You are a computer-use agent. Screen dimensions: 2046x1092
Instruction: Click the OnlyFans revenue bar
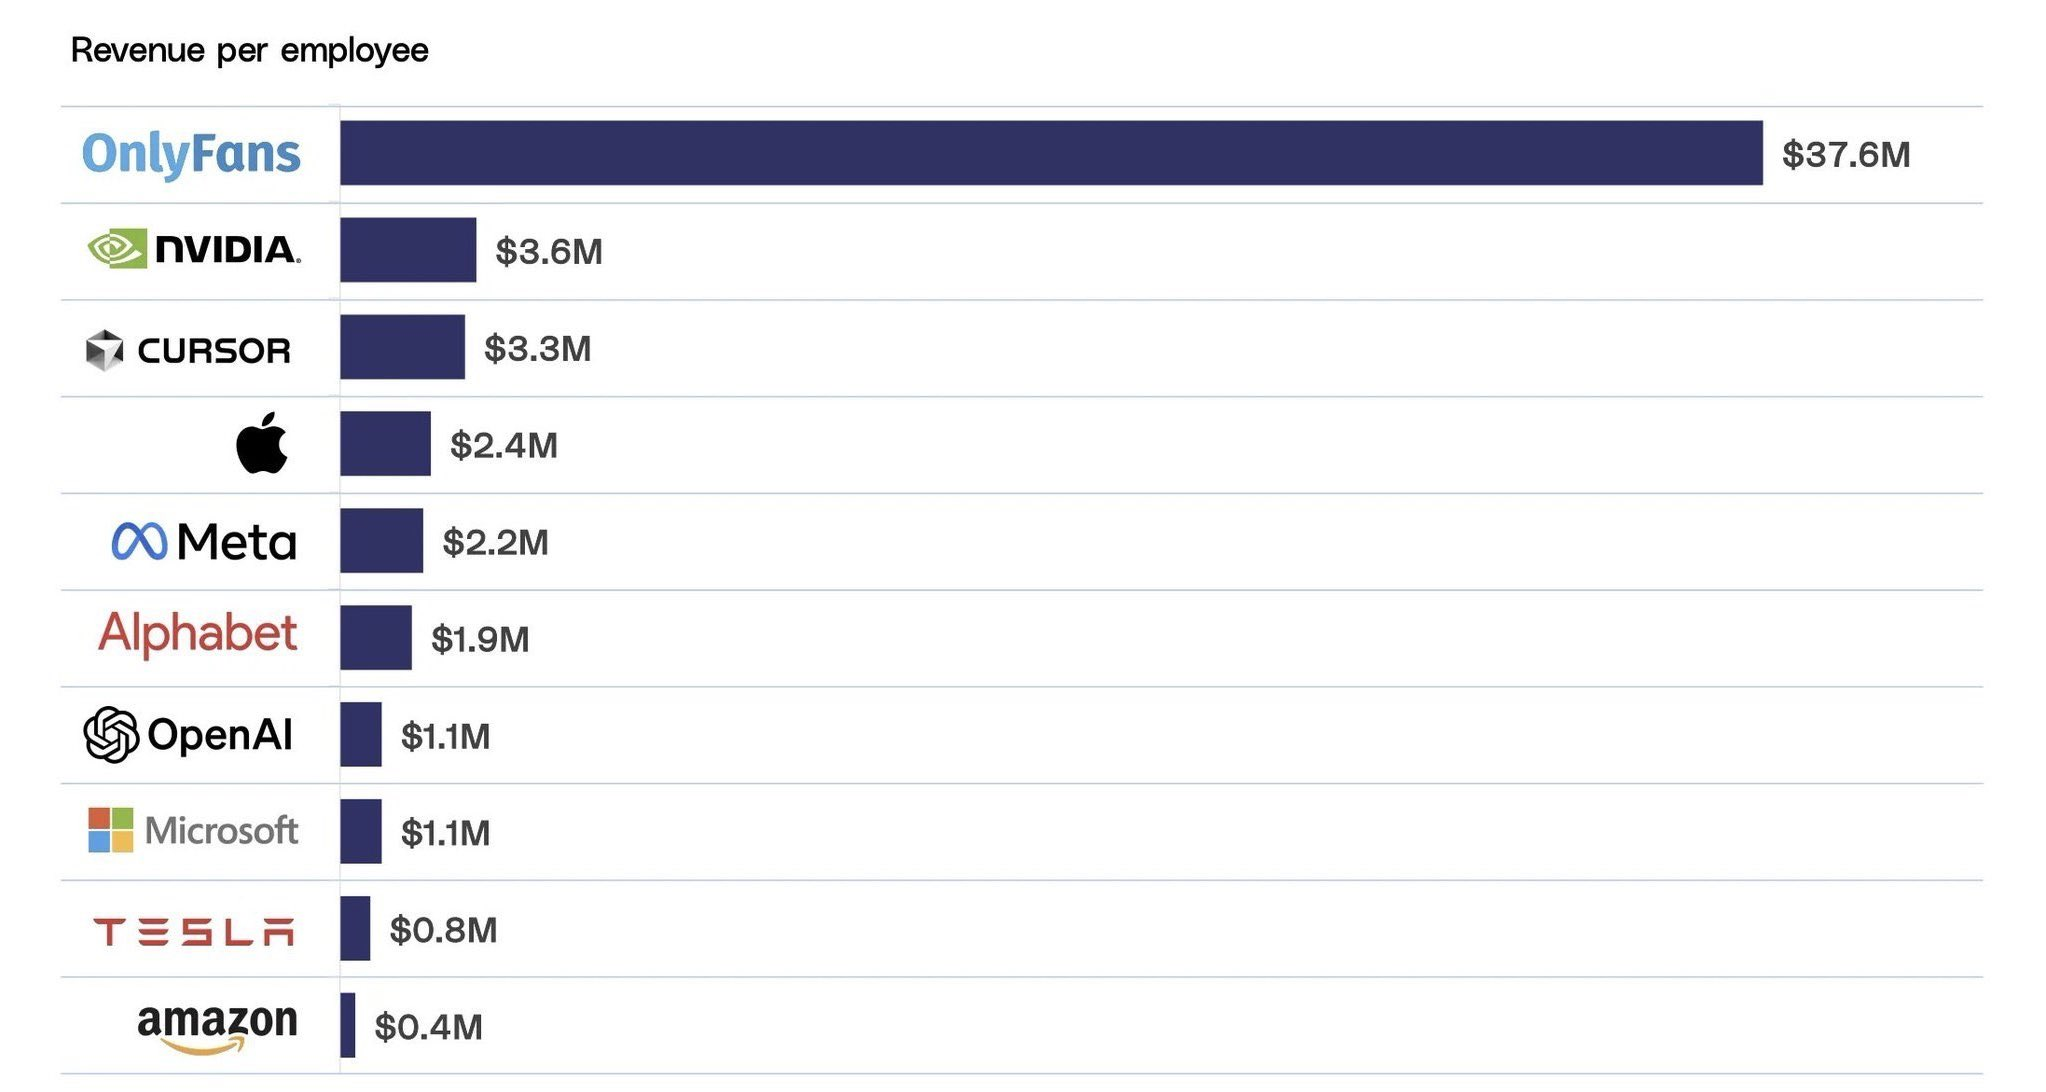tap(1050, 153)
